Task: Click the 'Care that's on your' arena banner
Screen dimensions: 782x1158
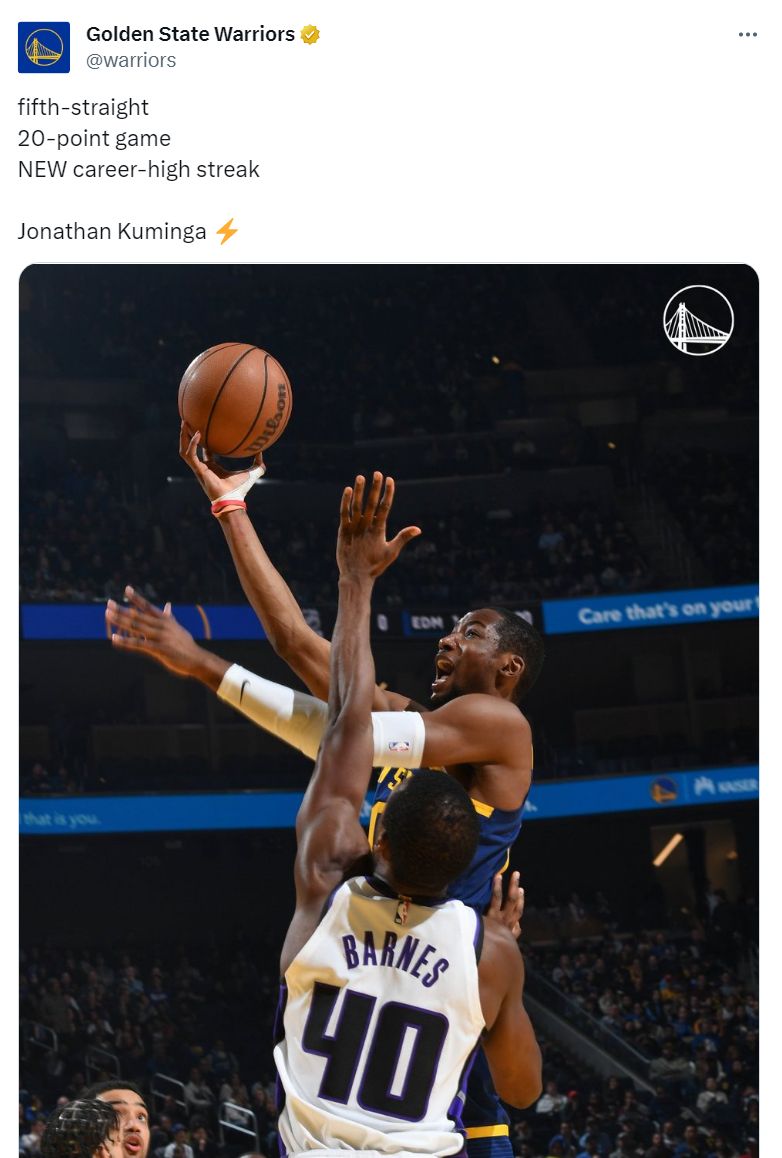Action: [650, 610]
